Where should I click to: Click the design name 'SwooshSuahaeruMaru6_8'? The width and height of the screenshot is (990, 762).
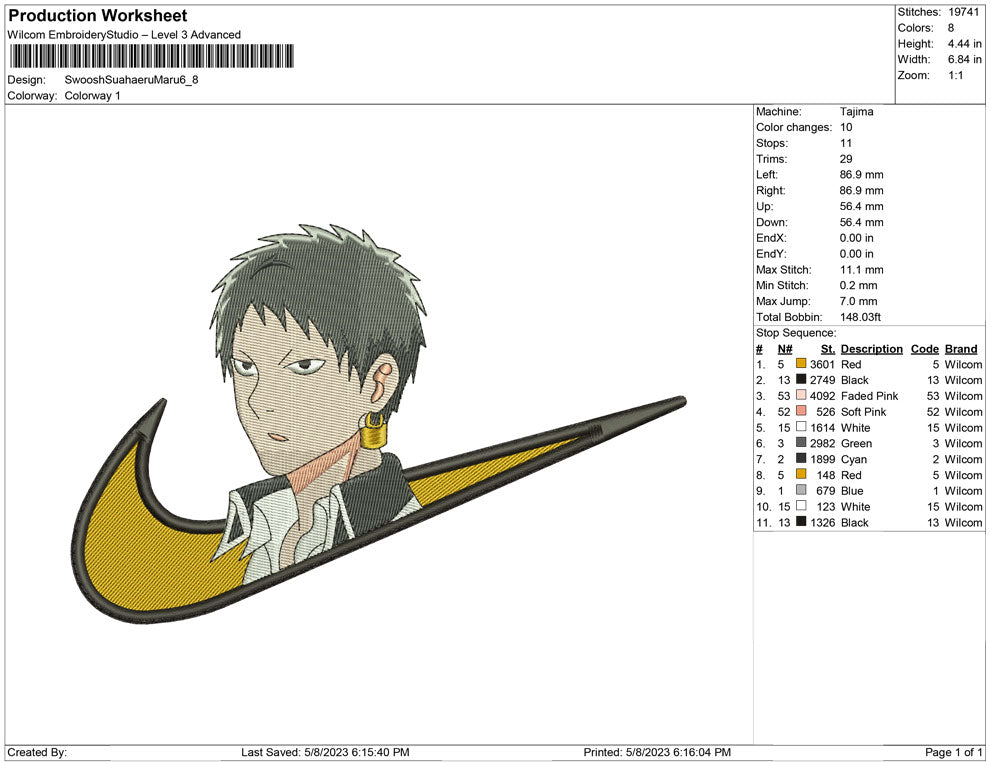[131, 80]
